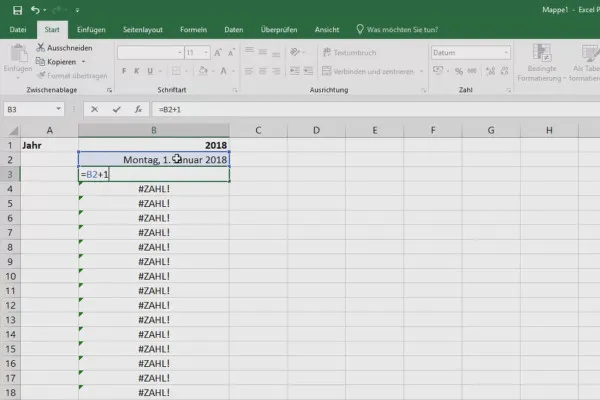Image resolution: width=600 pixels, height=400 pixels.
Task: Click cell B1 containing 2018
Action: [x=154, y=145]
